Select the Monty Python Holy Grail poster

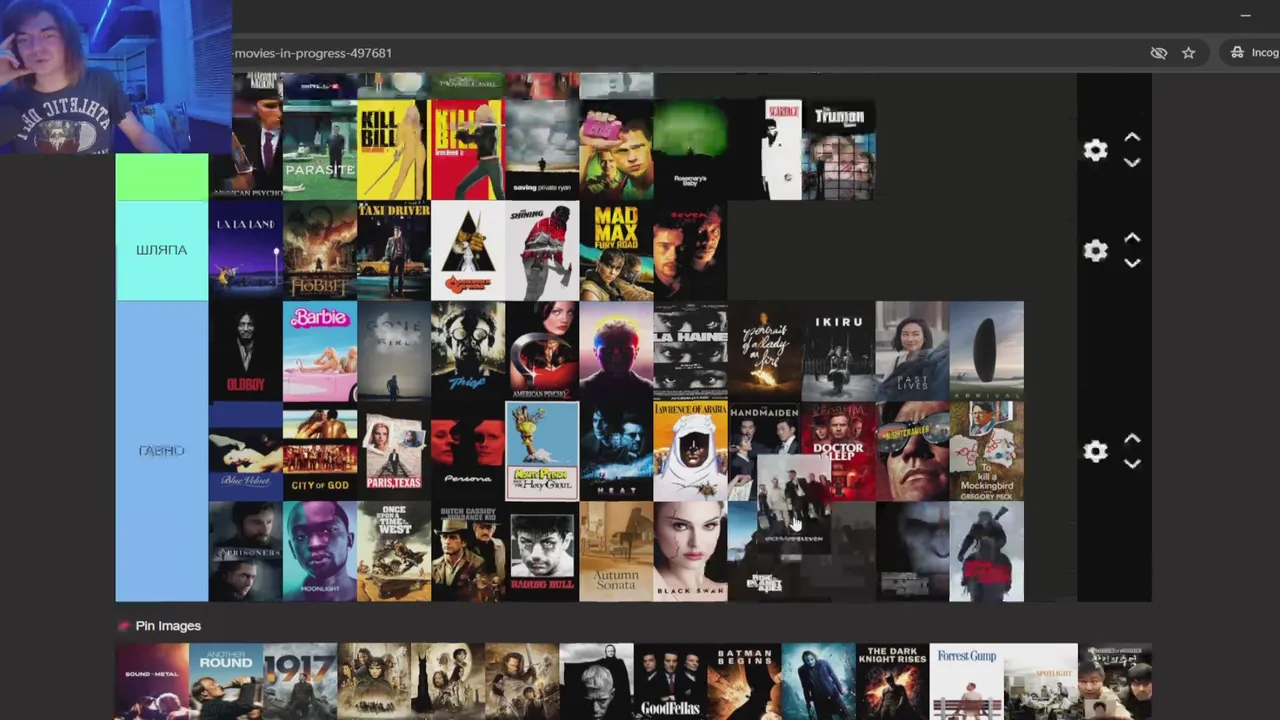542,451
